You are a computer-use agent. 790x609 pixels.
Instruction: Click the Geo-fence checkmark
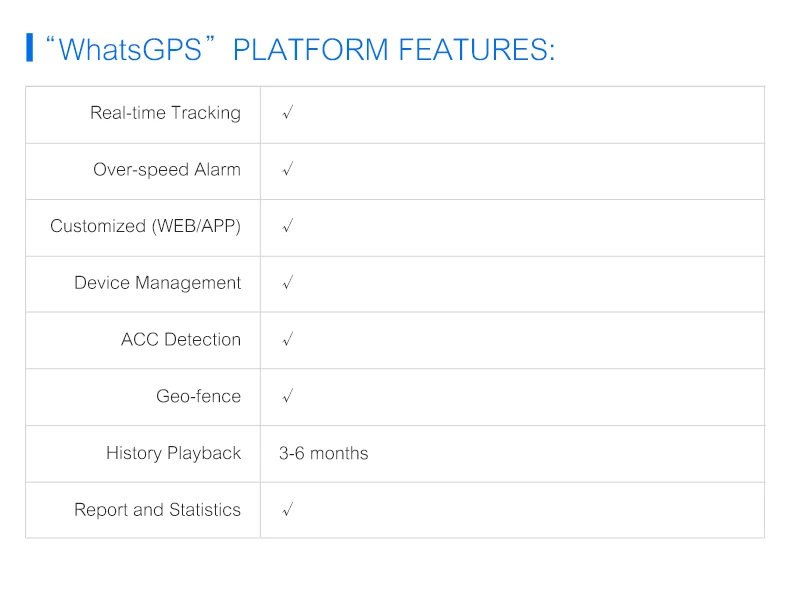(x=287, y=396)
